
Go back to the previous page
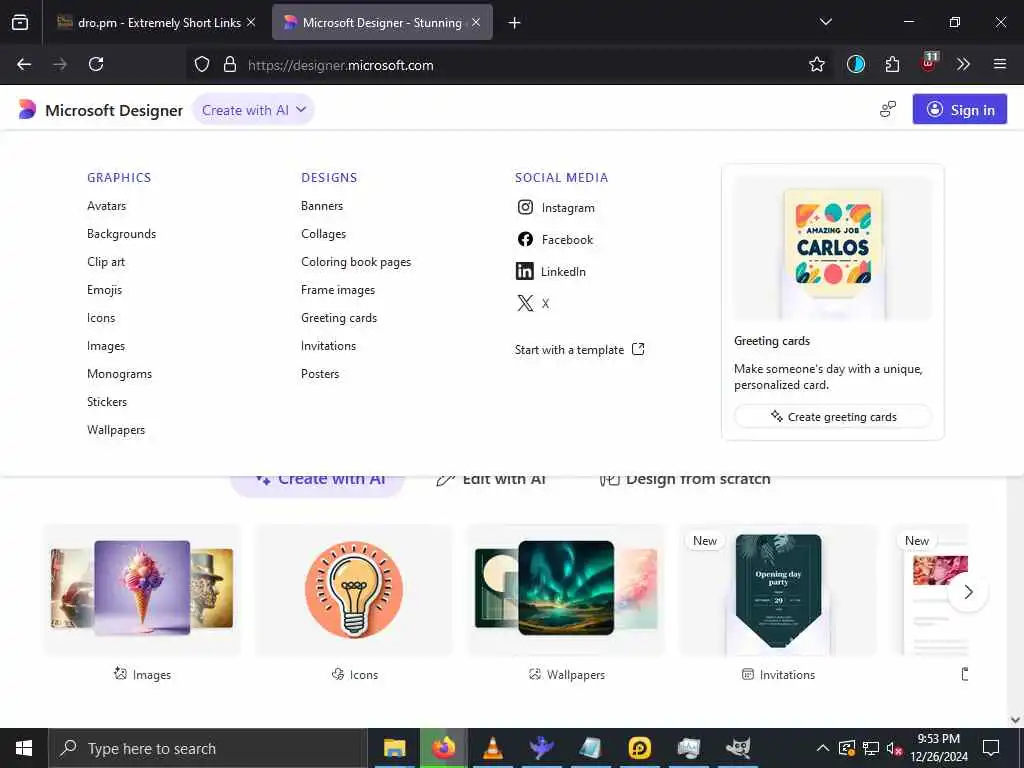tap(24, 64)
